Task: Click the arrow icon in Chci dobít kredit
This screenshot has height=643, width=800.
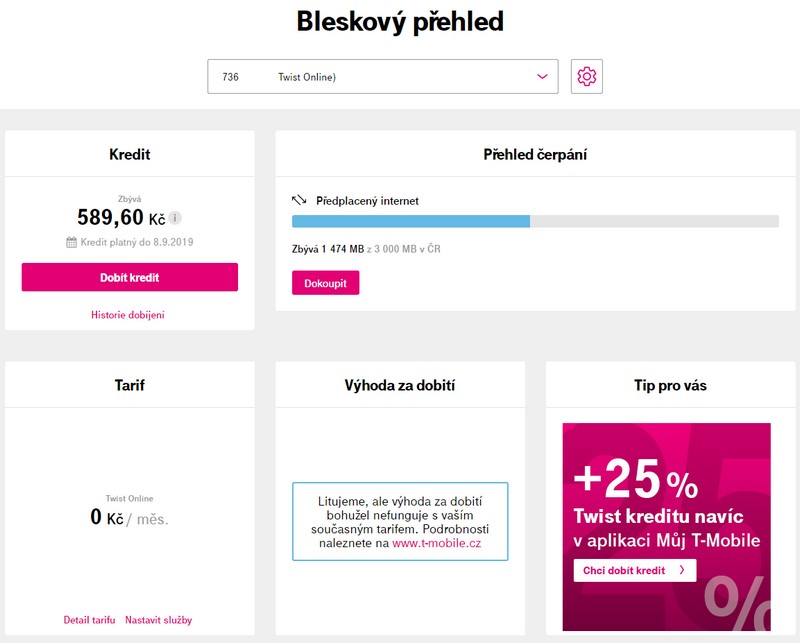Action: tap(682, 570)
